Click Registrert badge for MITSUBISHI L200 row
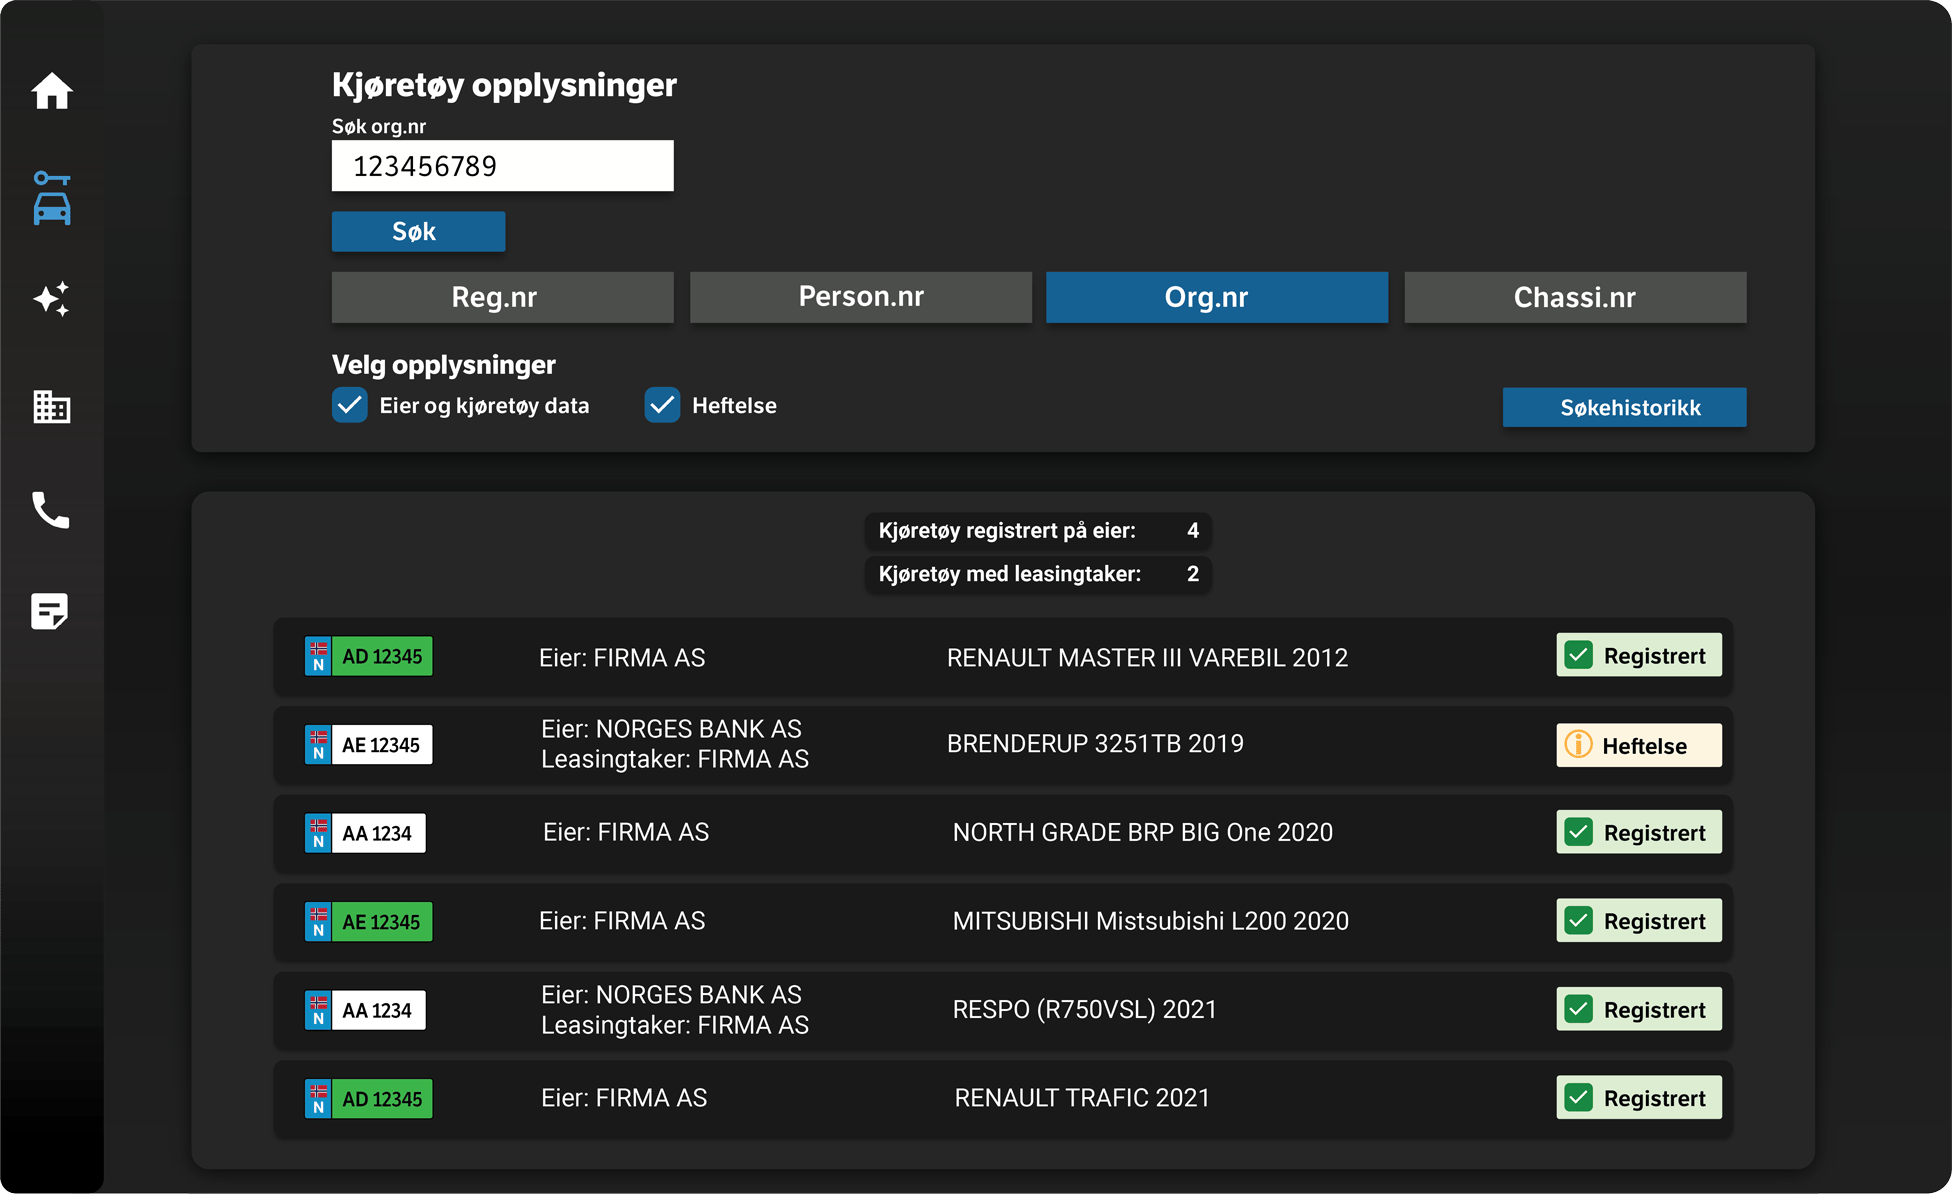This screenshot has width=1952, height=1200. pos(1639,921)
